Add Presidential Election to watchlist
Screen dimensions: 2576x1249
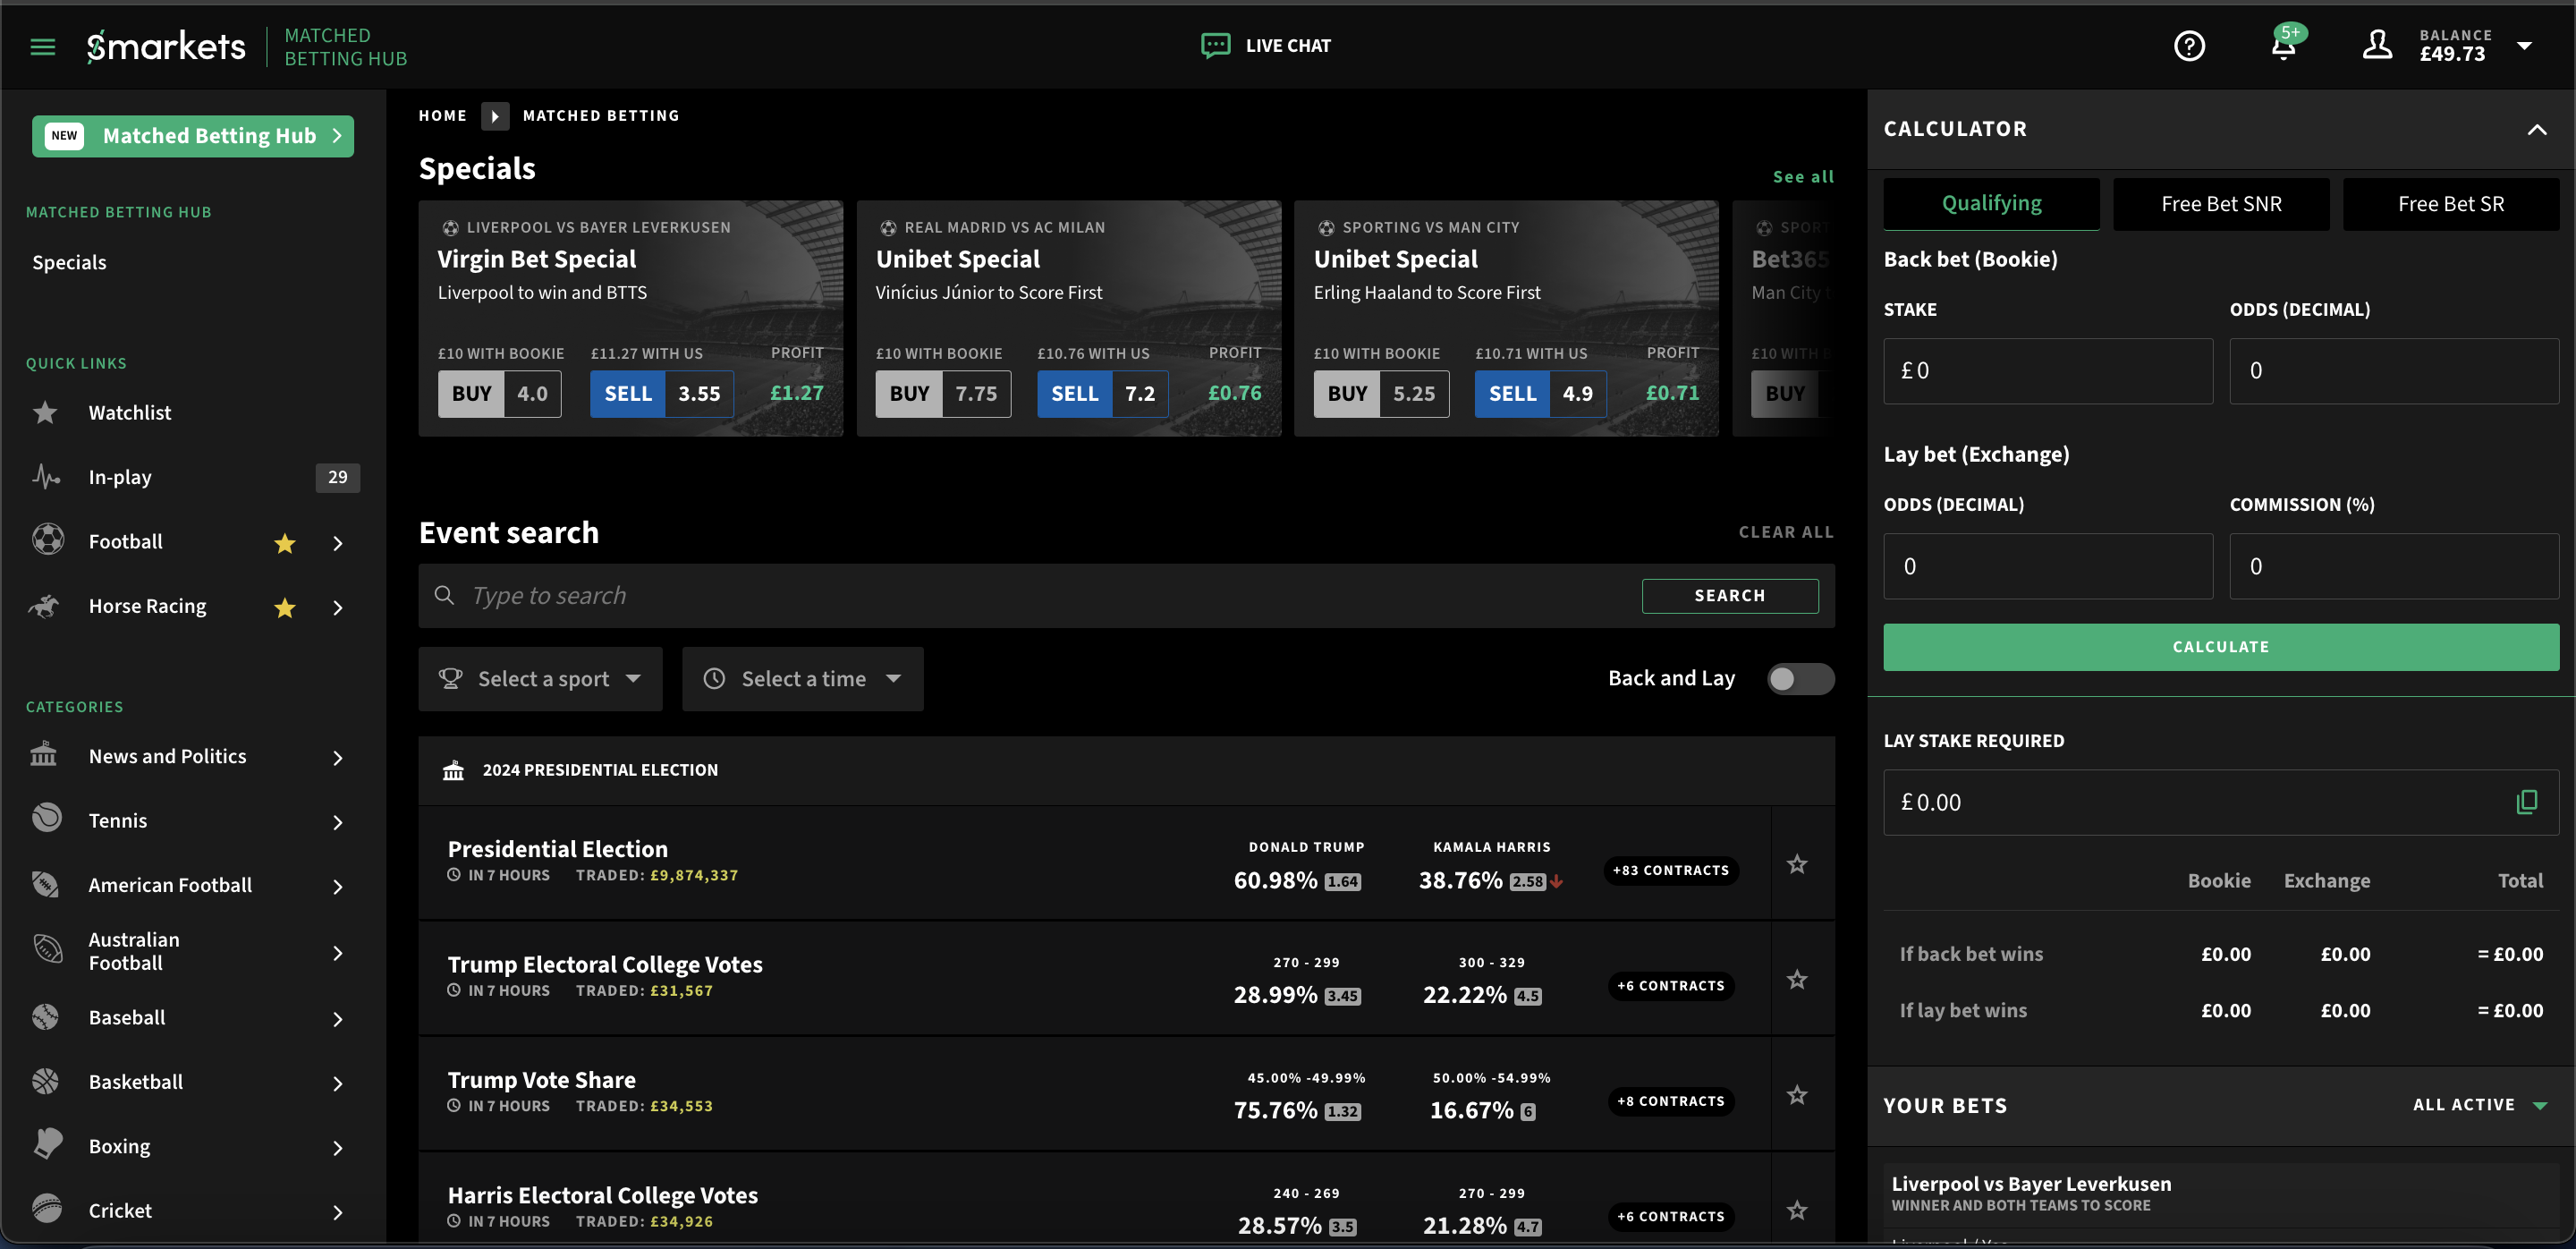[1797, 864]
